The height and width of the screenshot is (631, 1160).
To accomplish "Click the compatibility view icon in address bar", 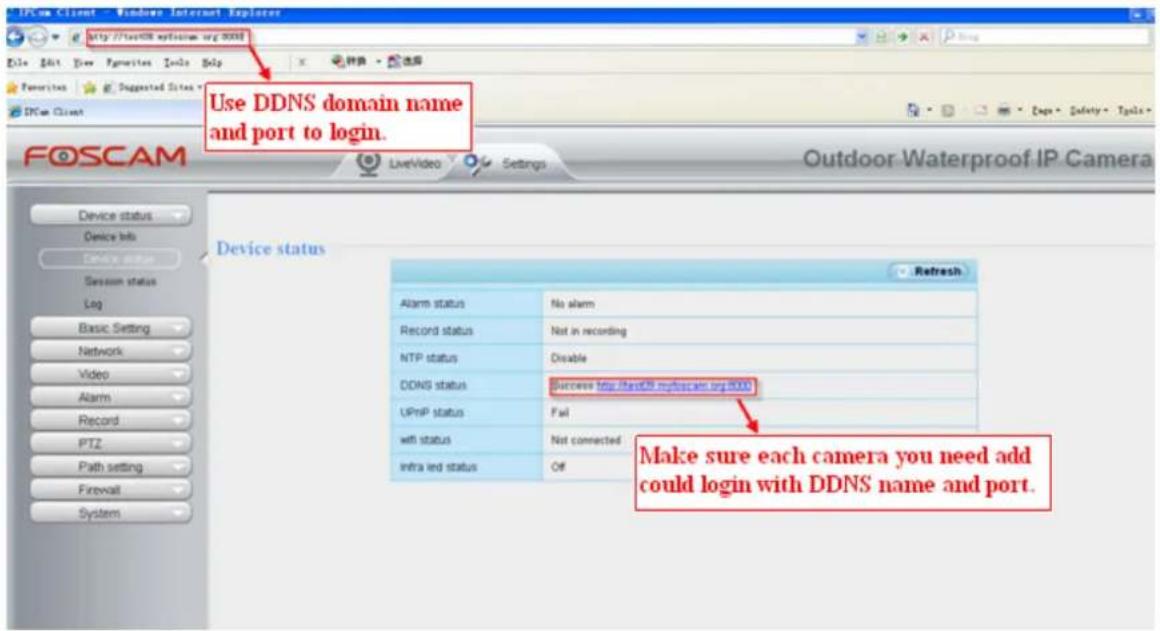I will [x=881, y=36].
